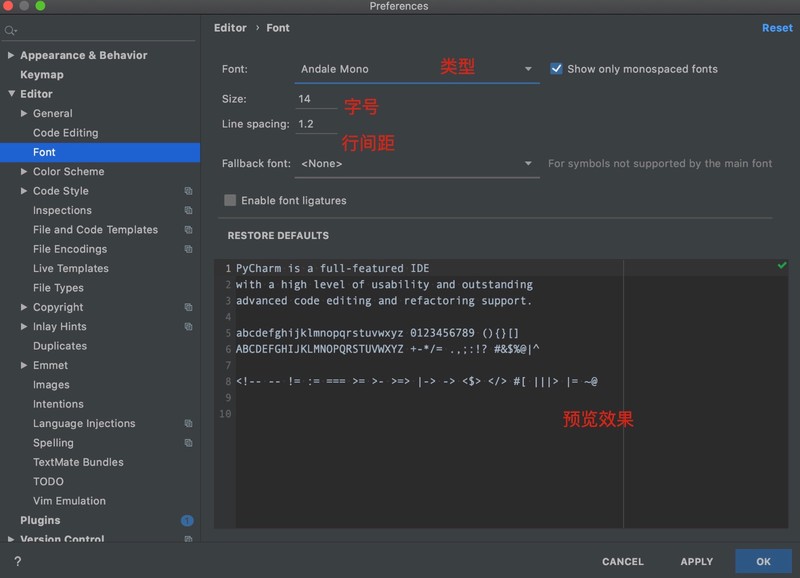Open Intentions settings
The width and height of the screenshot is (800, 578).
[58, 404]
